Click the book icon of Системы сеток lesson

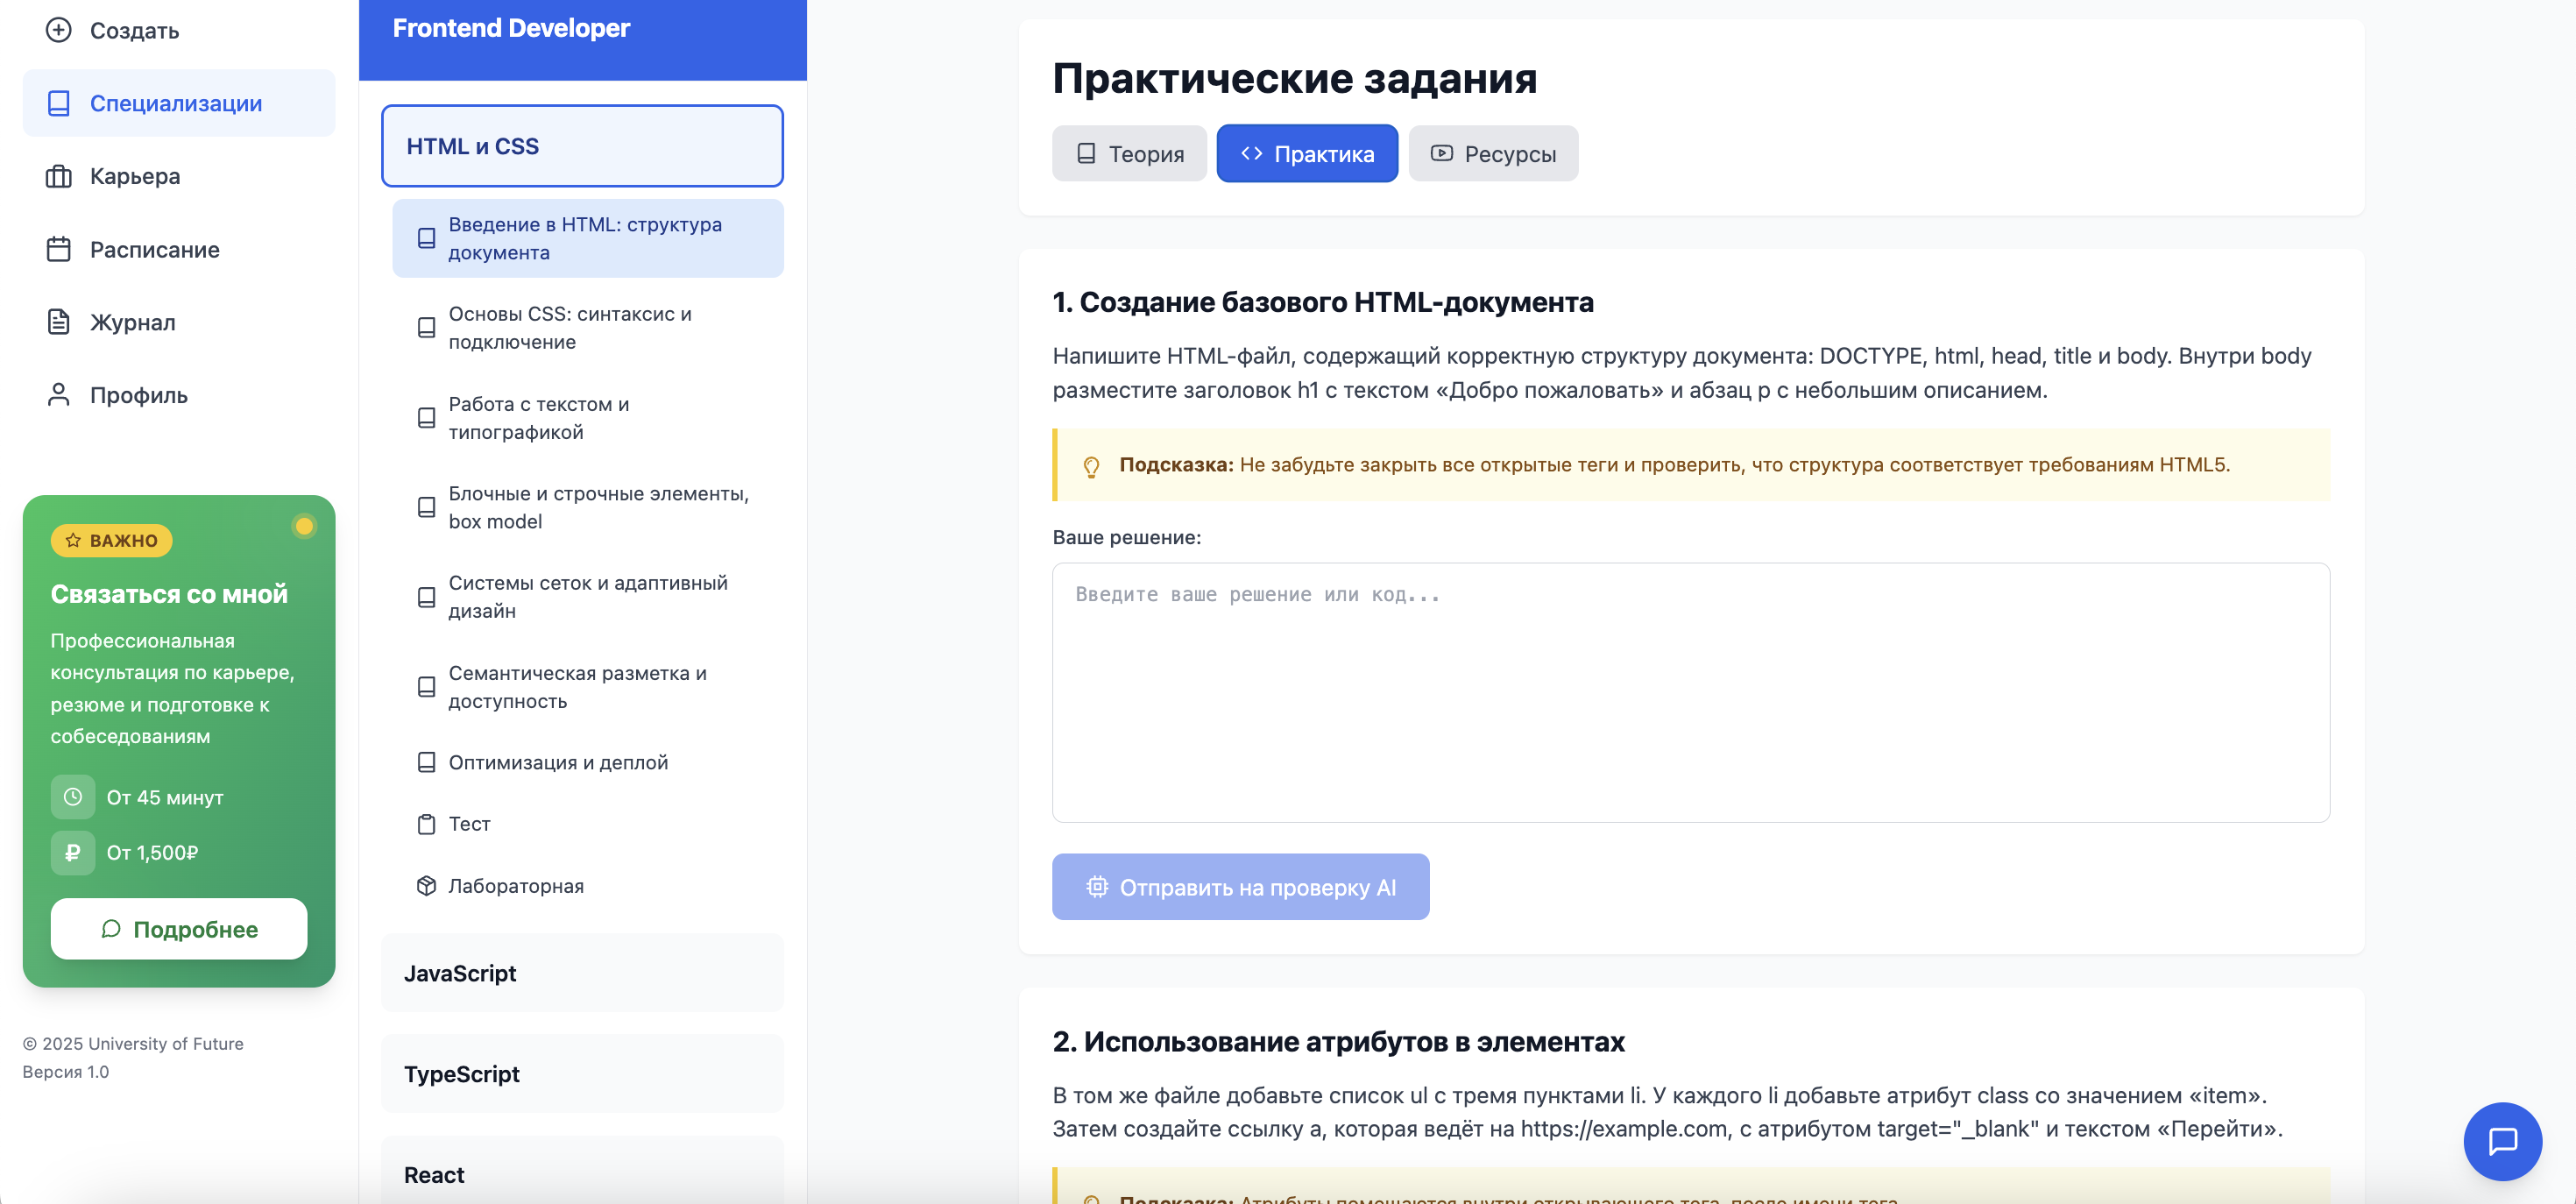click(426, 597)
